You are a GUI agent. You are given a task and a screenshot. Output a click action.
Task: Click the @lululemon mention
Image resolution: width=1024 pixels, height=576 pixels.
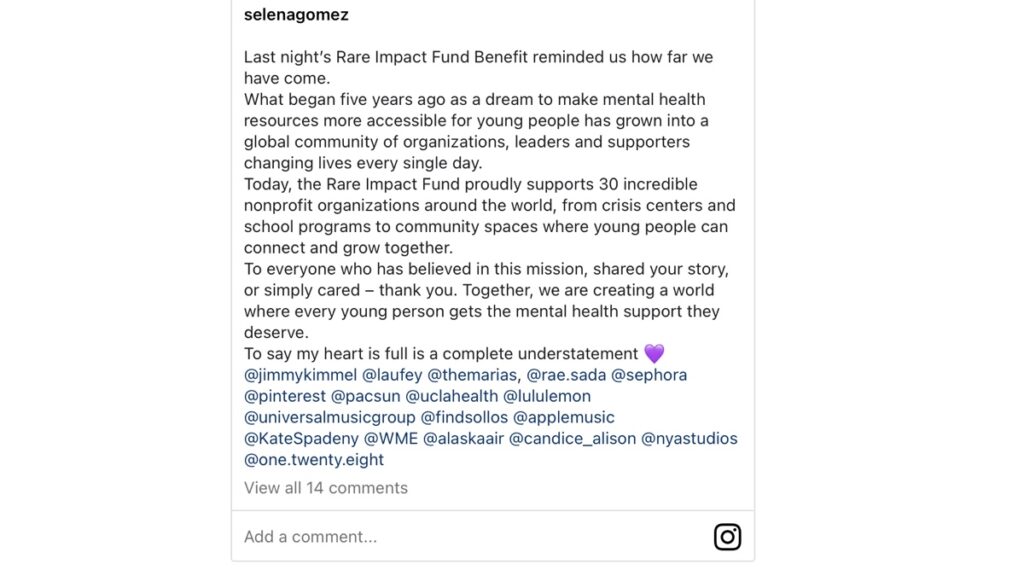547,396
